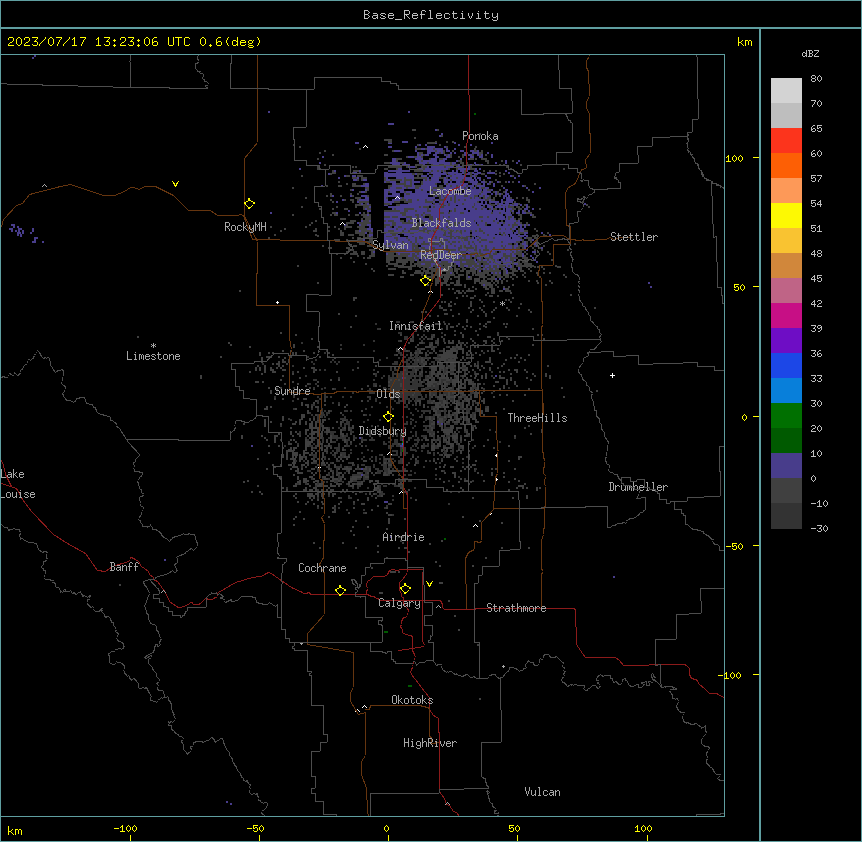Select the Olds city label
Viewport: 862px width, 842px height.
coord(388,394)
